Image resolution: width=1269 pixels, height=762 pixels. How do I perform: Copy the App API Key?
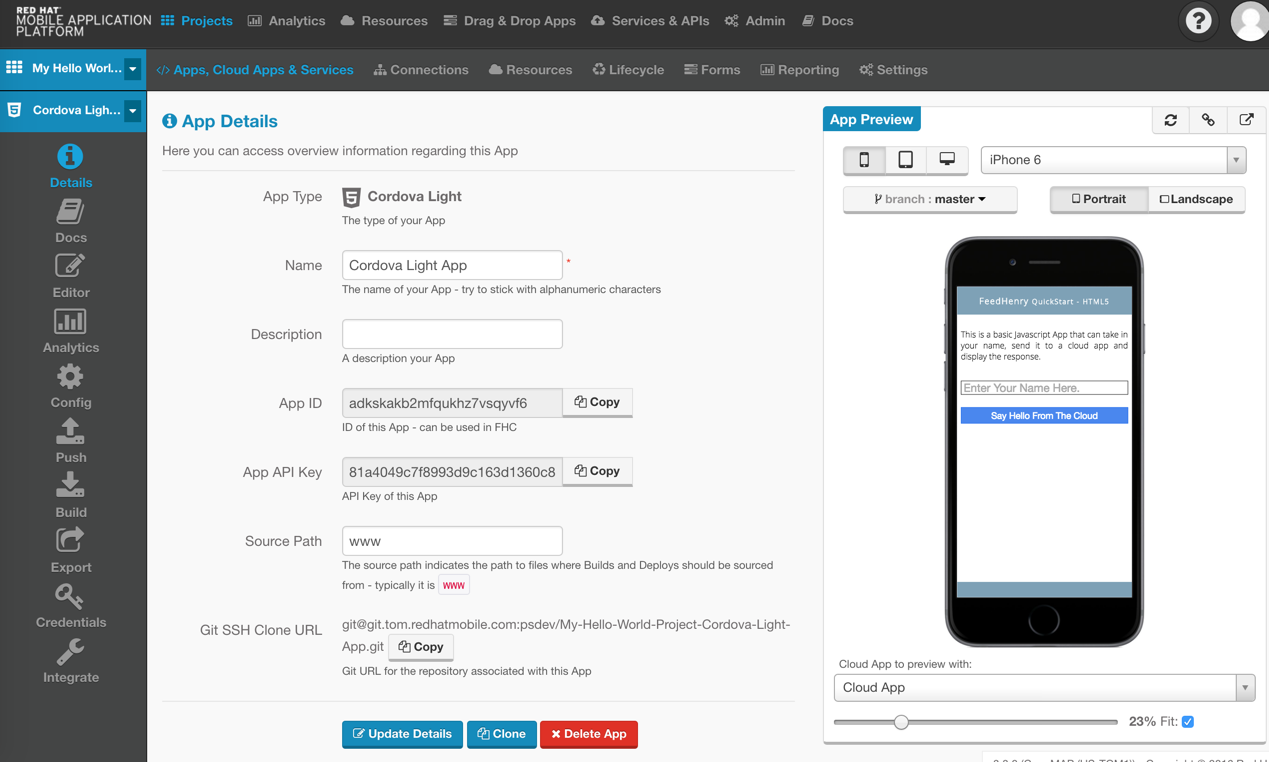[597, 471]
